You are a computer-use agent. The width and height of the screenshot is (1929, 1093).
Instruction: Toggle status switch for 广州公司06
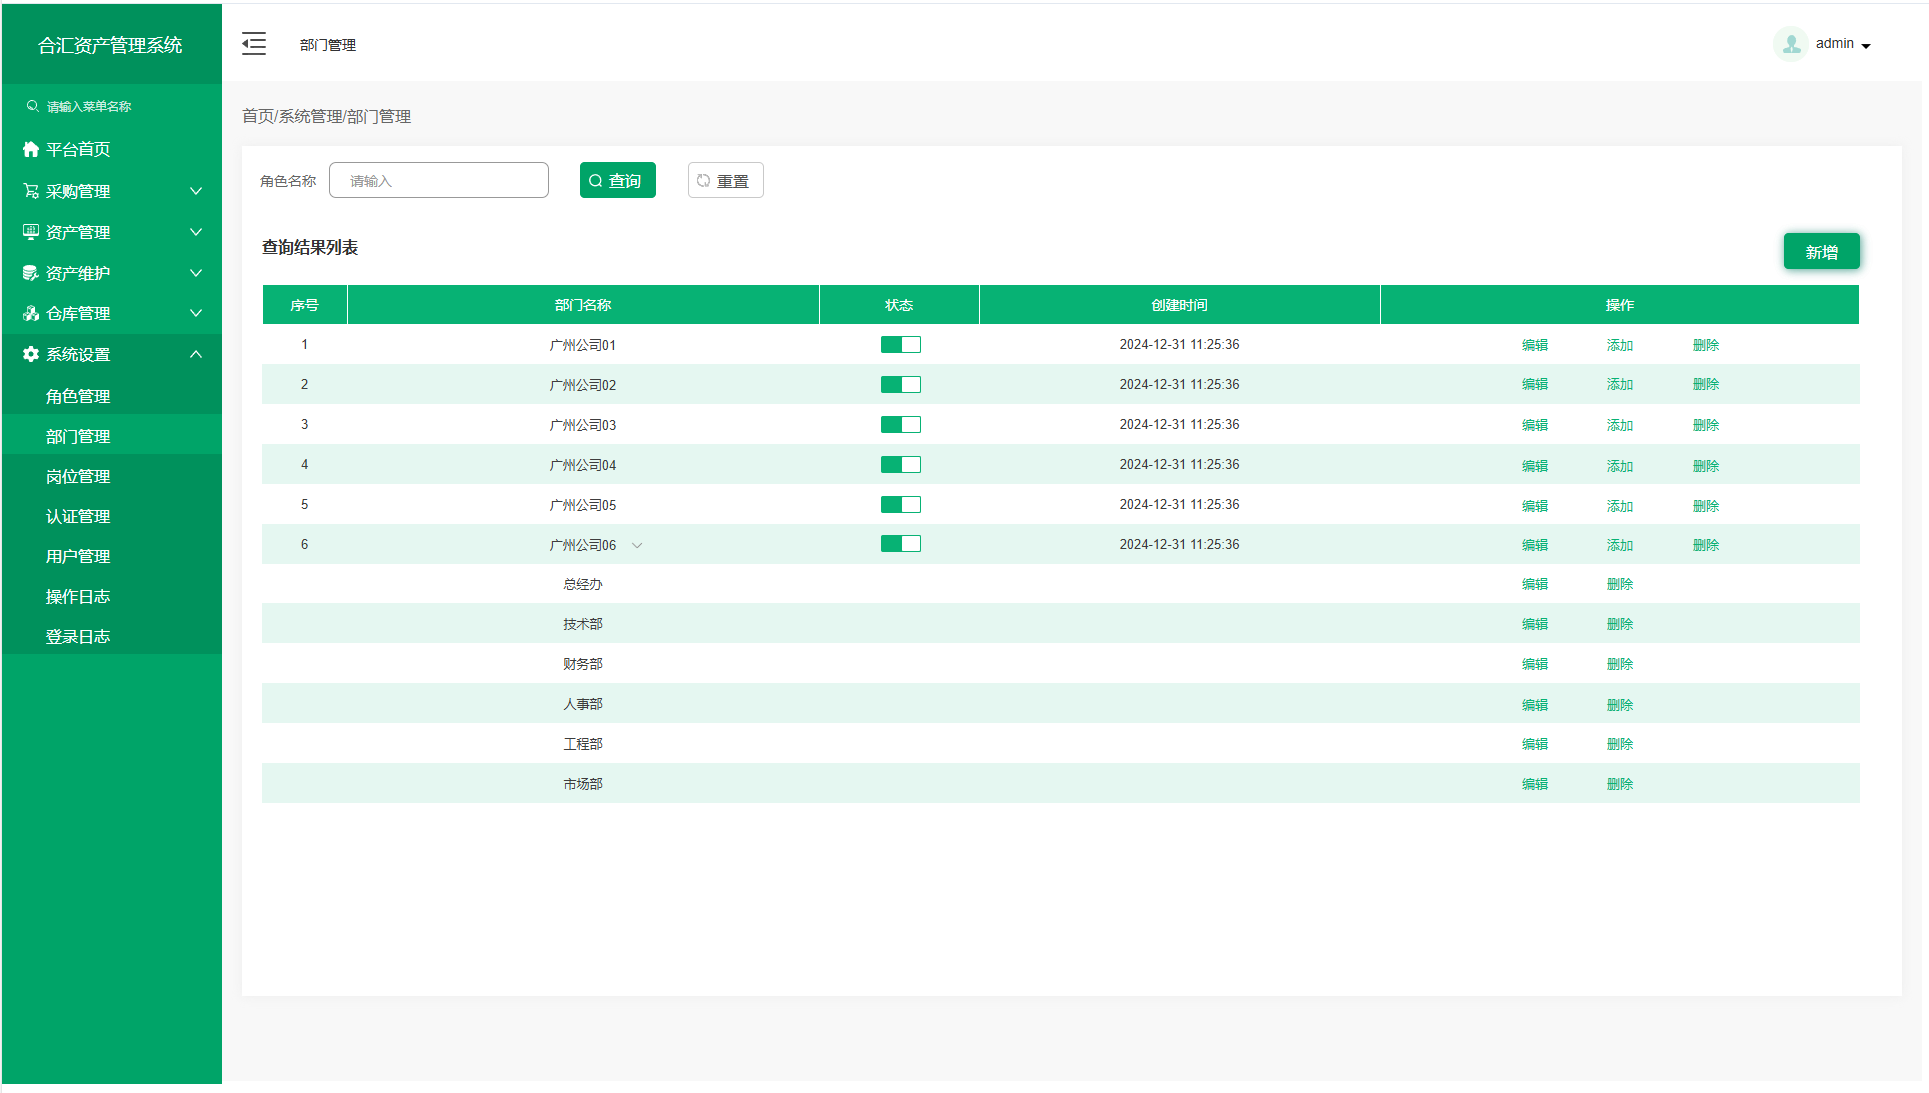[900, 544]
